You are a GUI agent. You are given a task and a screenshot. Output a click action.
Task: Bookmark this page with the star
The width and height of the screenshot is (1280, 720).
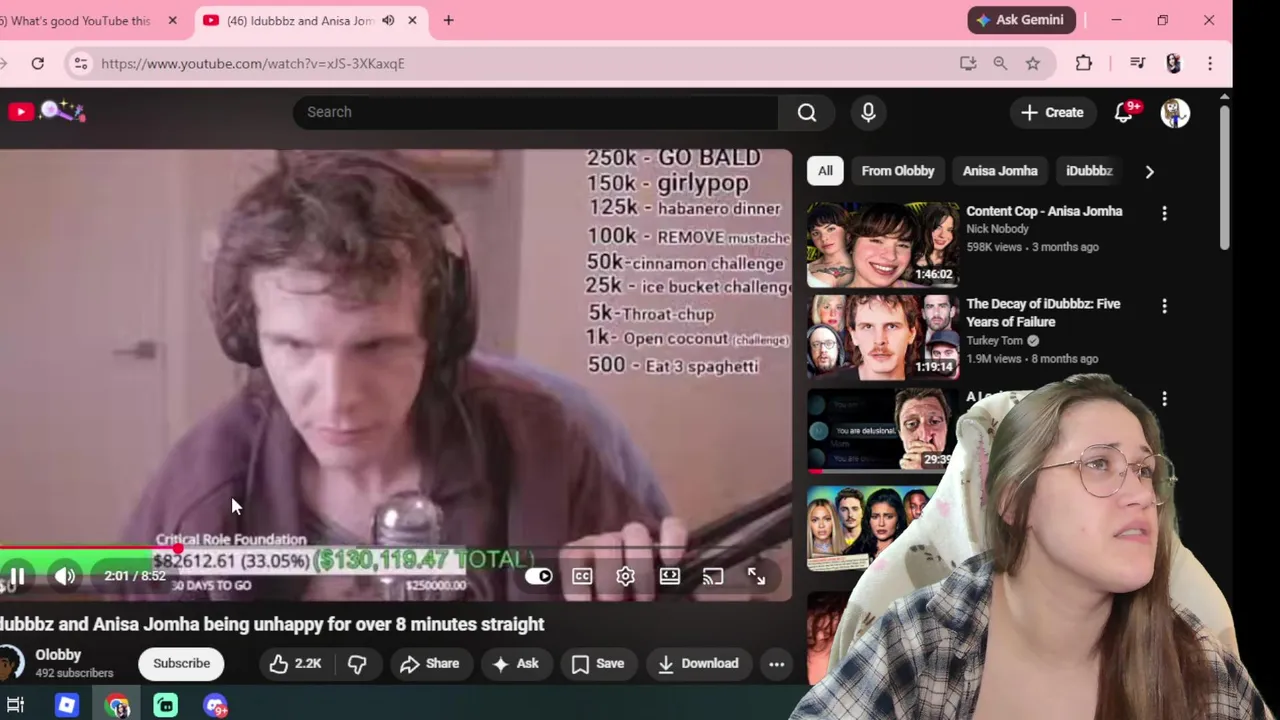1033,63
